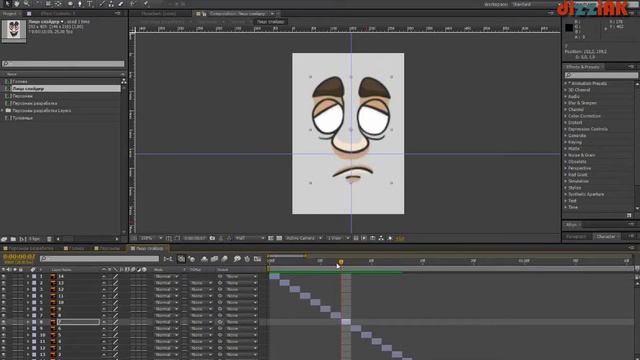Click project search field
This screenshot has height=360, width=640.
point(63,64)
